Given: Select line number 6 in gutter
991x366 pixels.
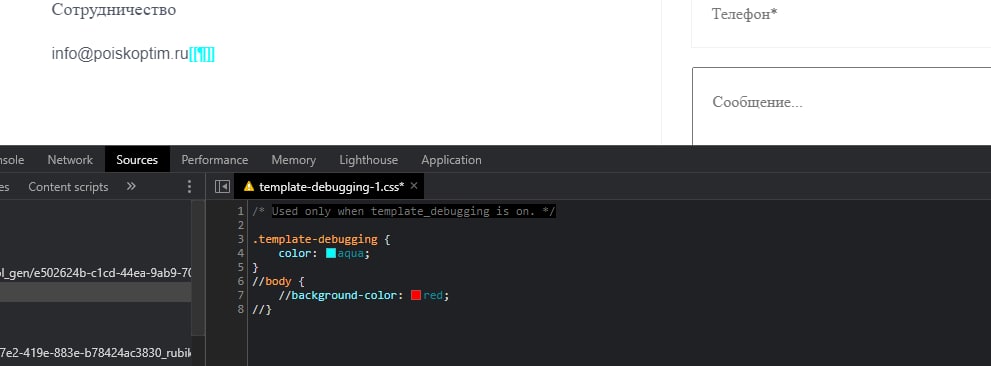Looking at the screenshot, I should [240, 281].
